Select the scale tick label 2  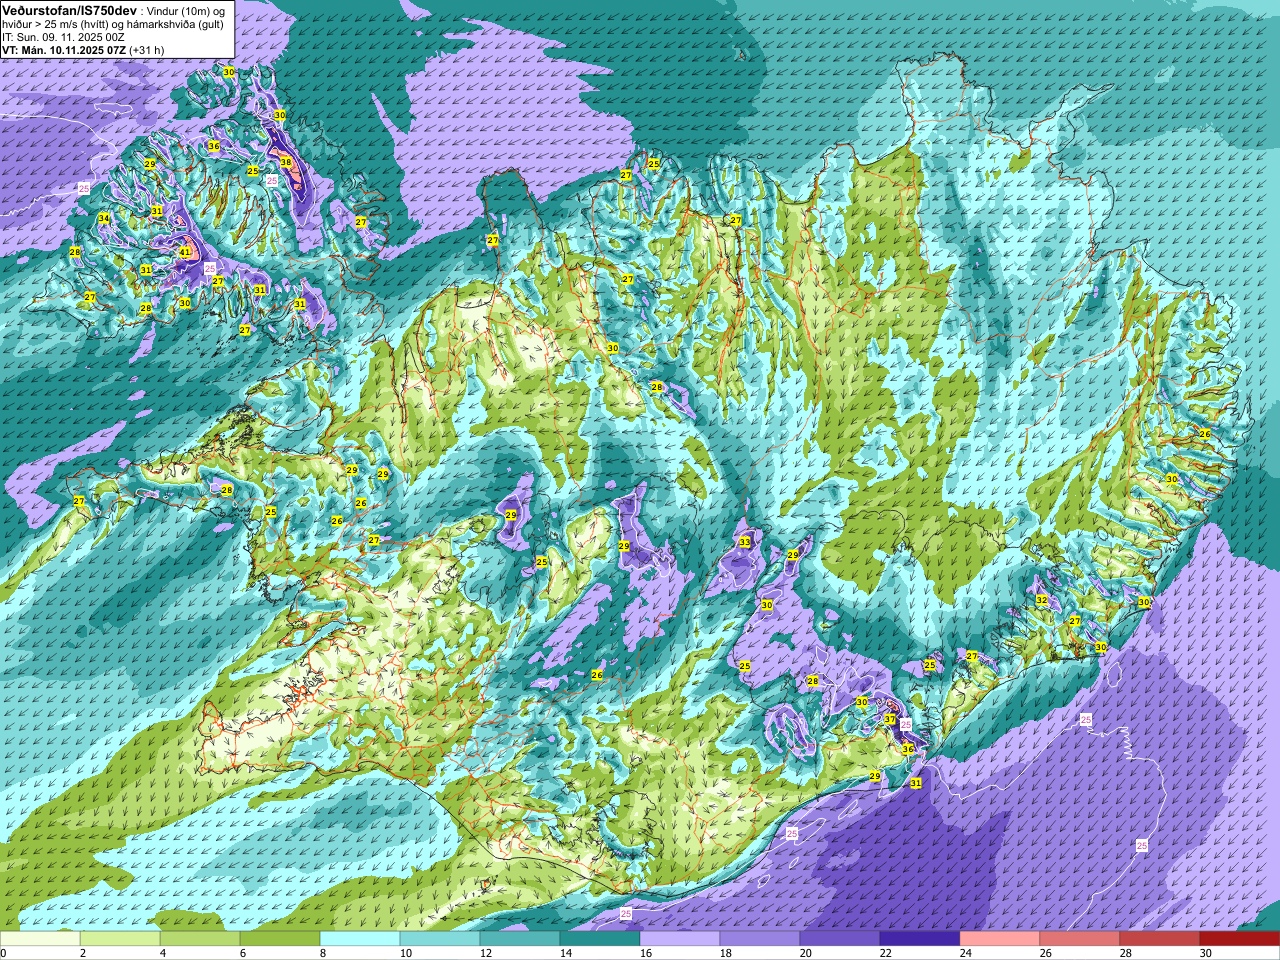click(81, 953)
